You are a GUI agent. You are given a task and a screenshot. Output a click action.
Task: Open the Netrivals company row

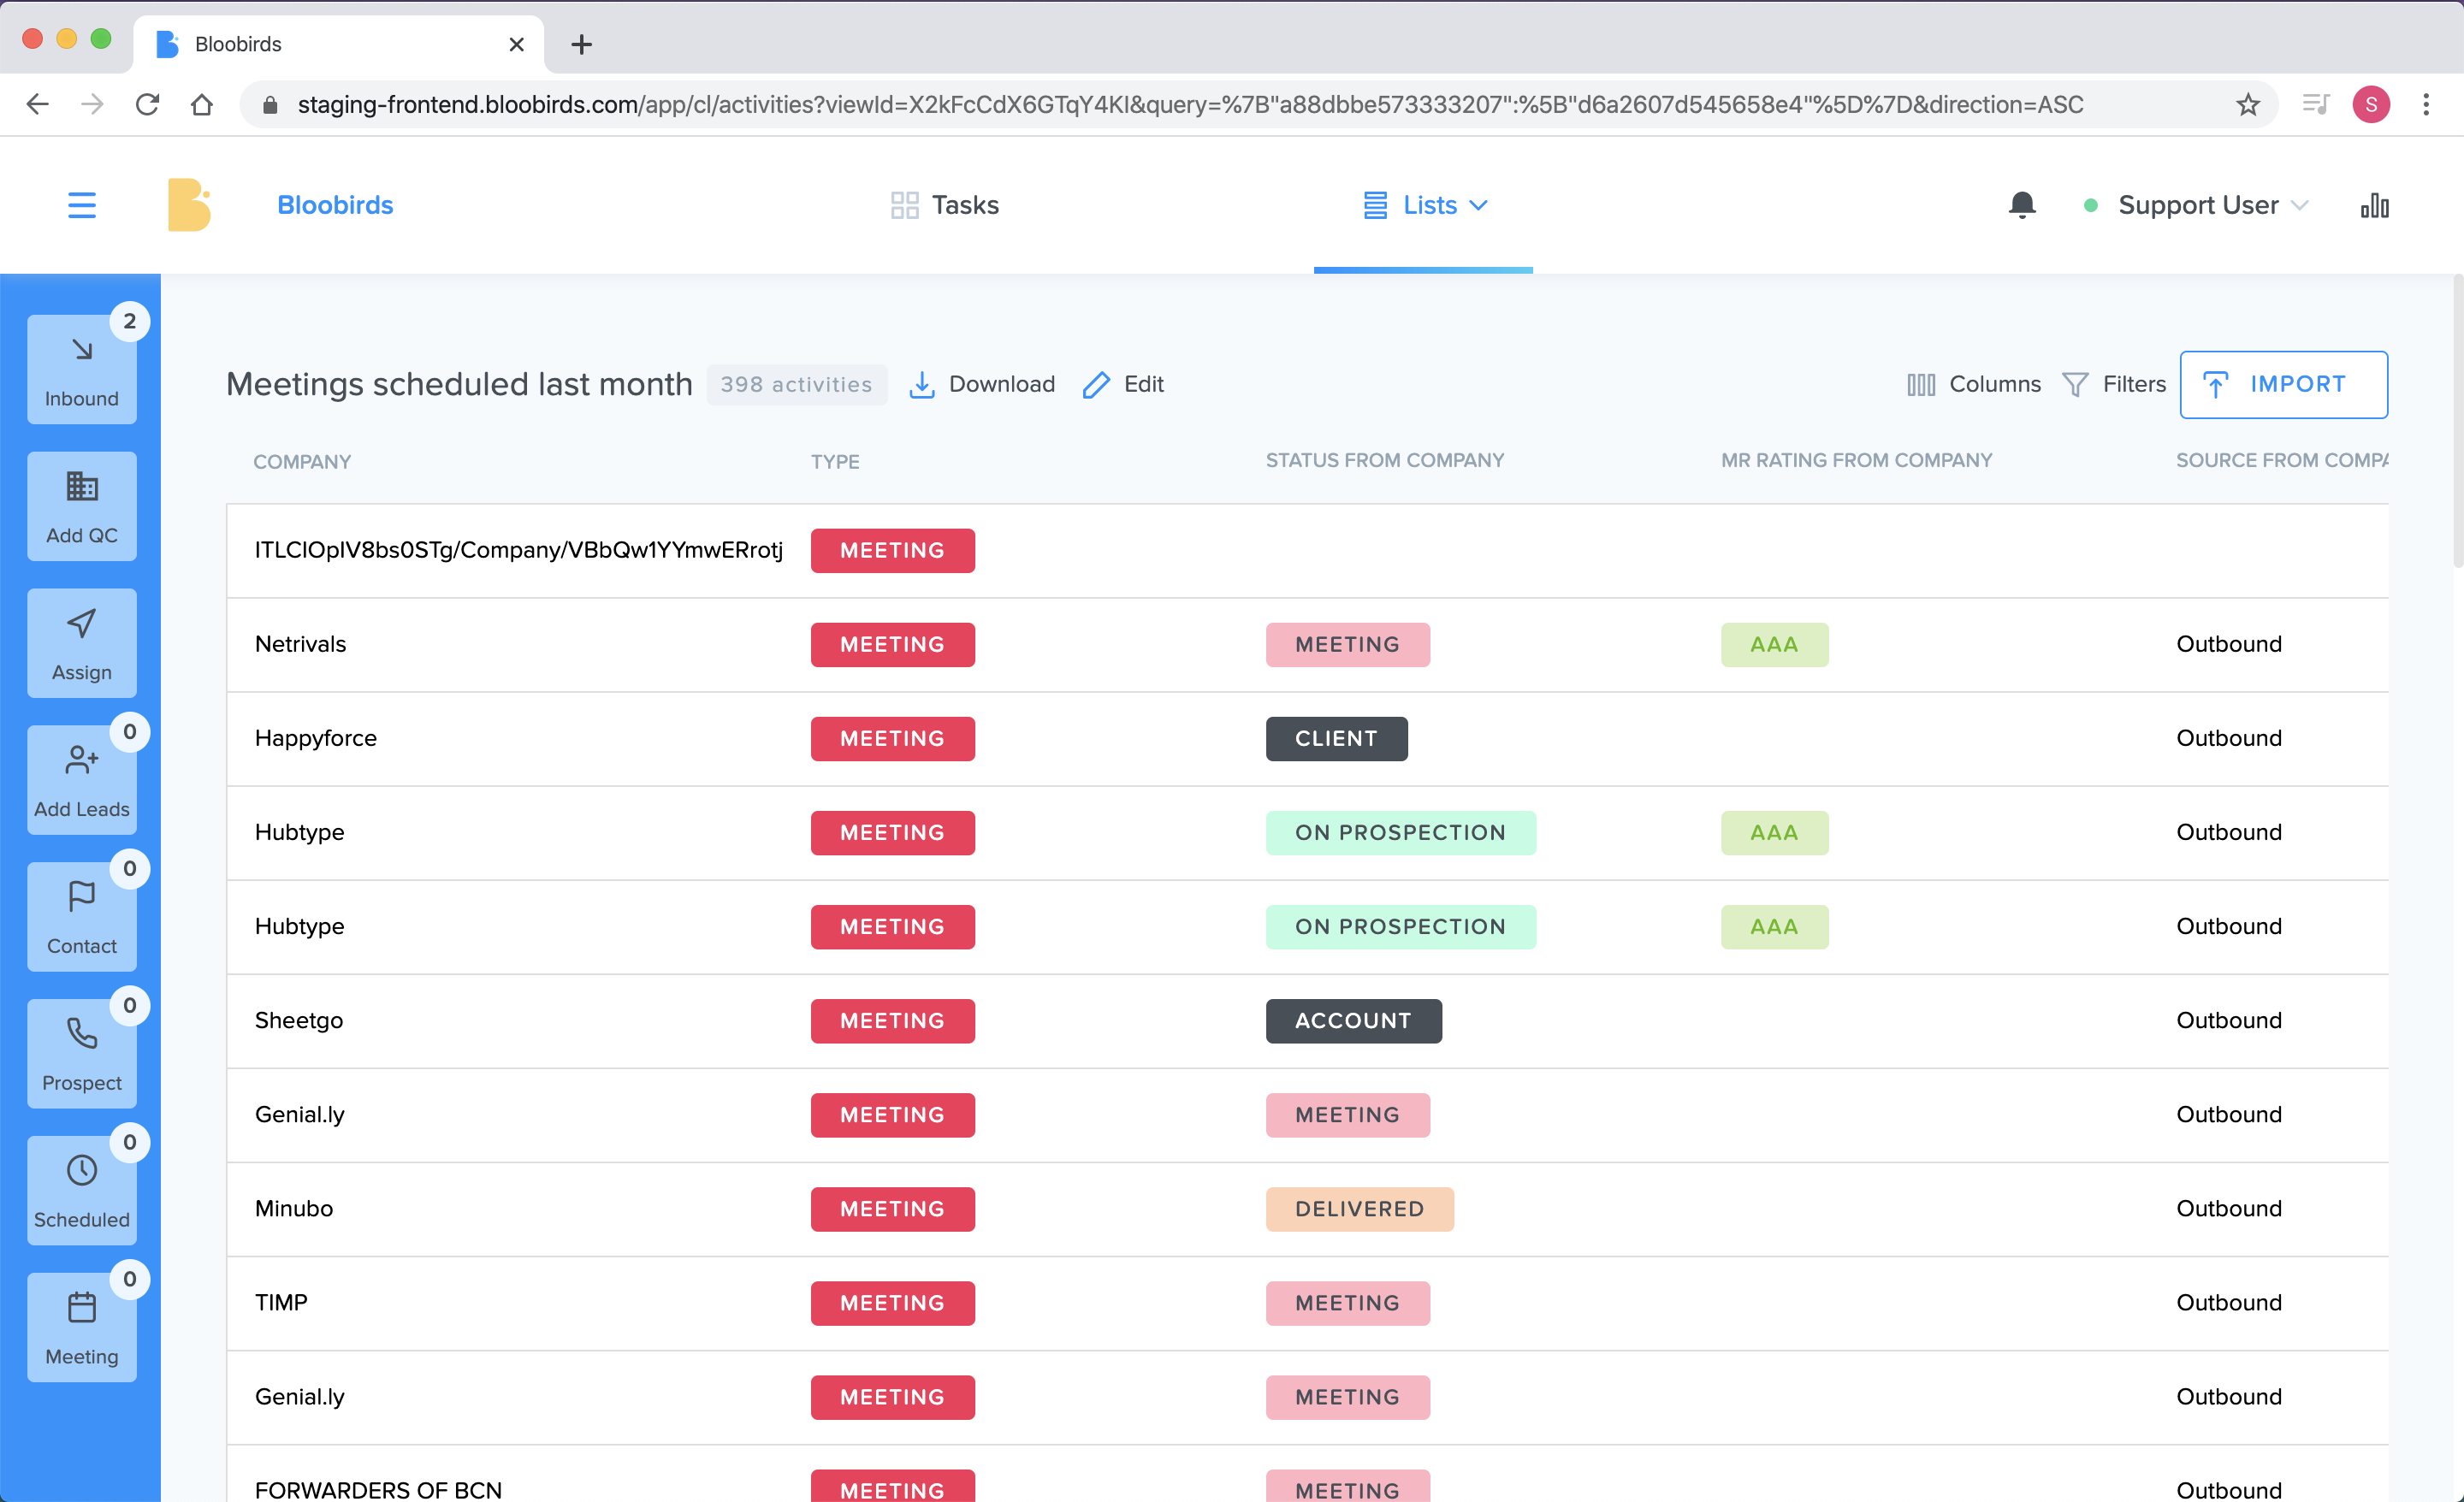[1307, 645]
